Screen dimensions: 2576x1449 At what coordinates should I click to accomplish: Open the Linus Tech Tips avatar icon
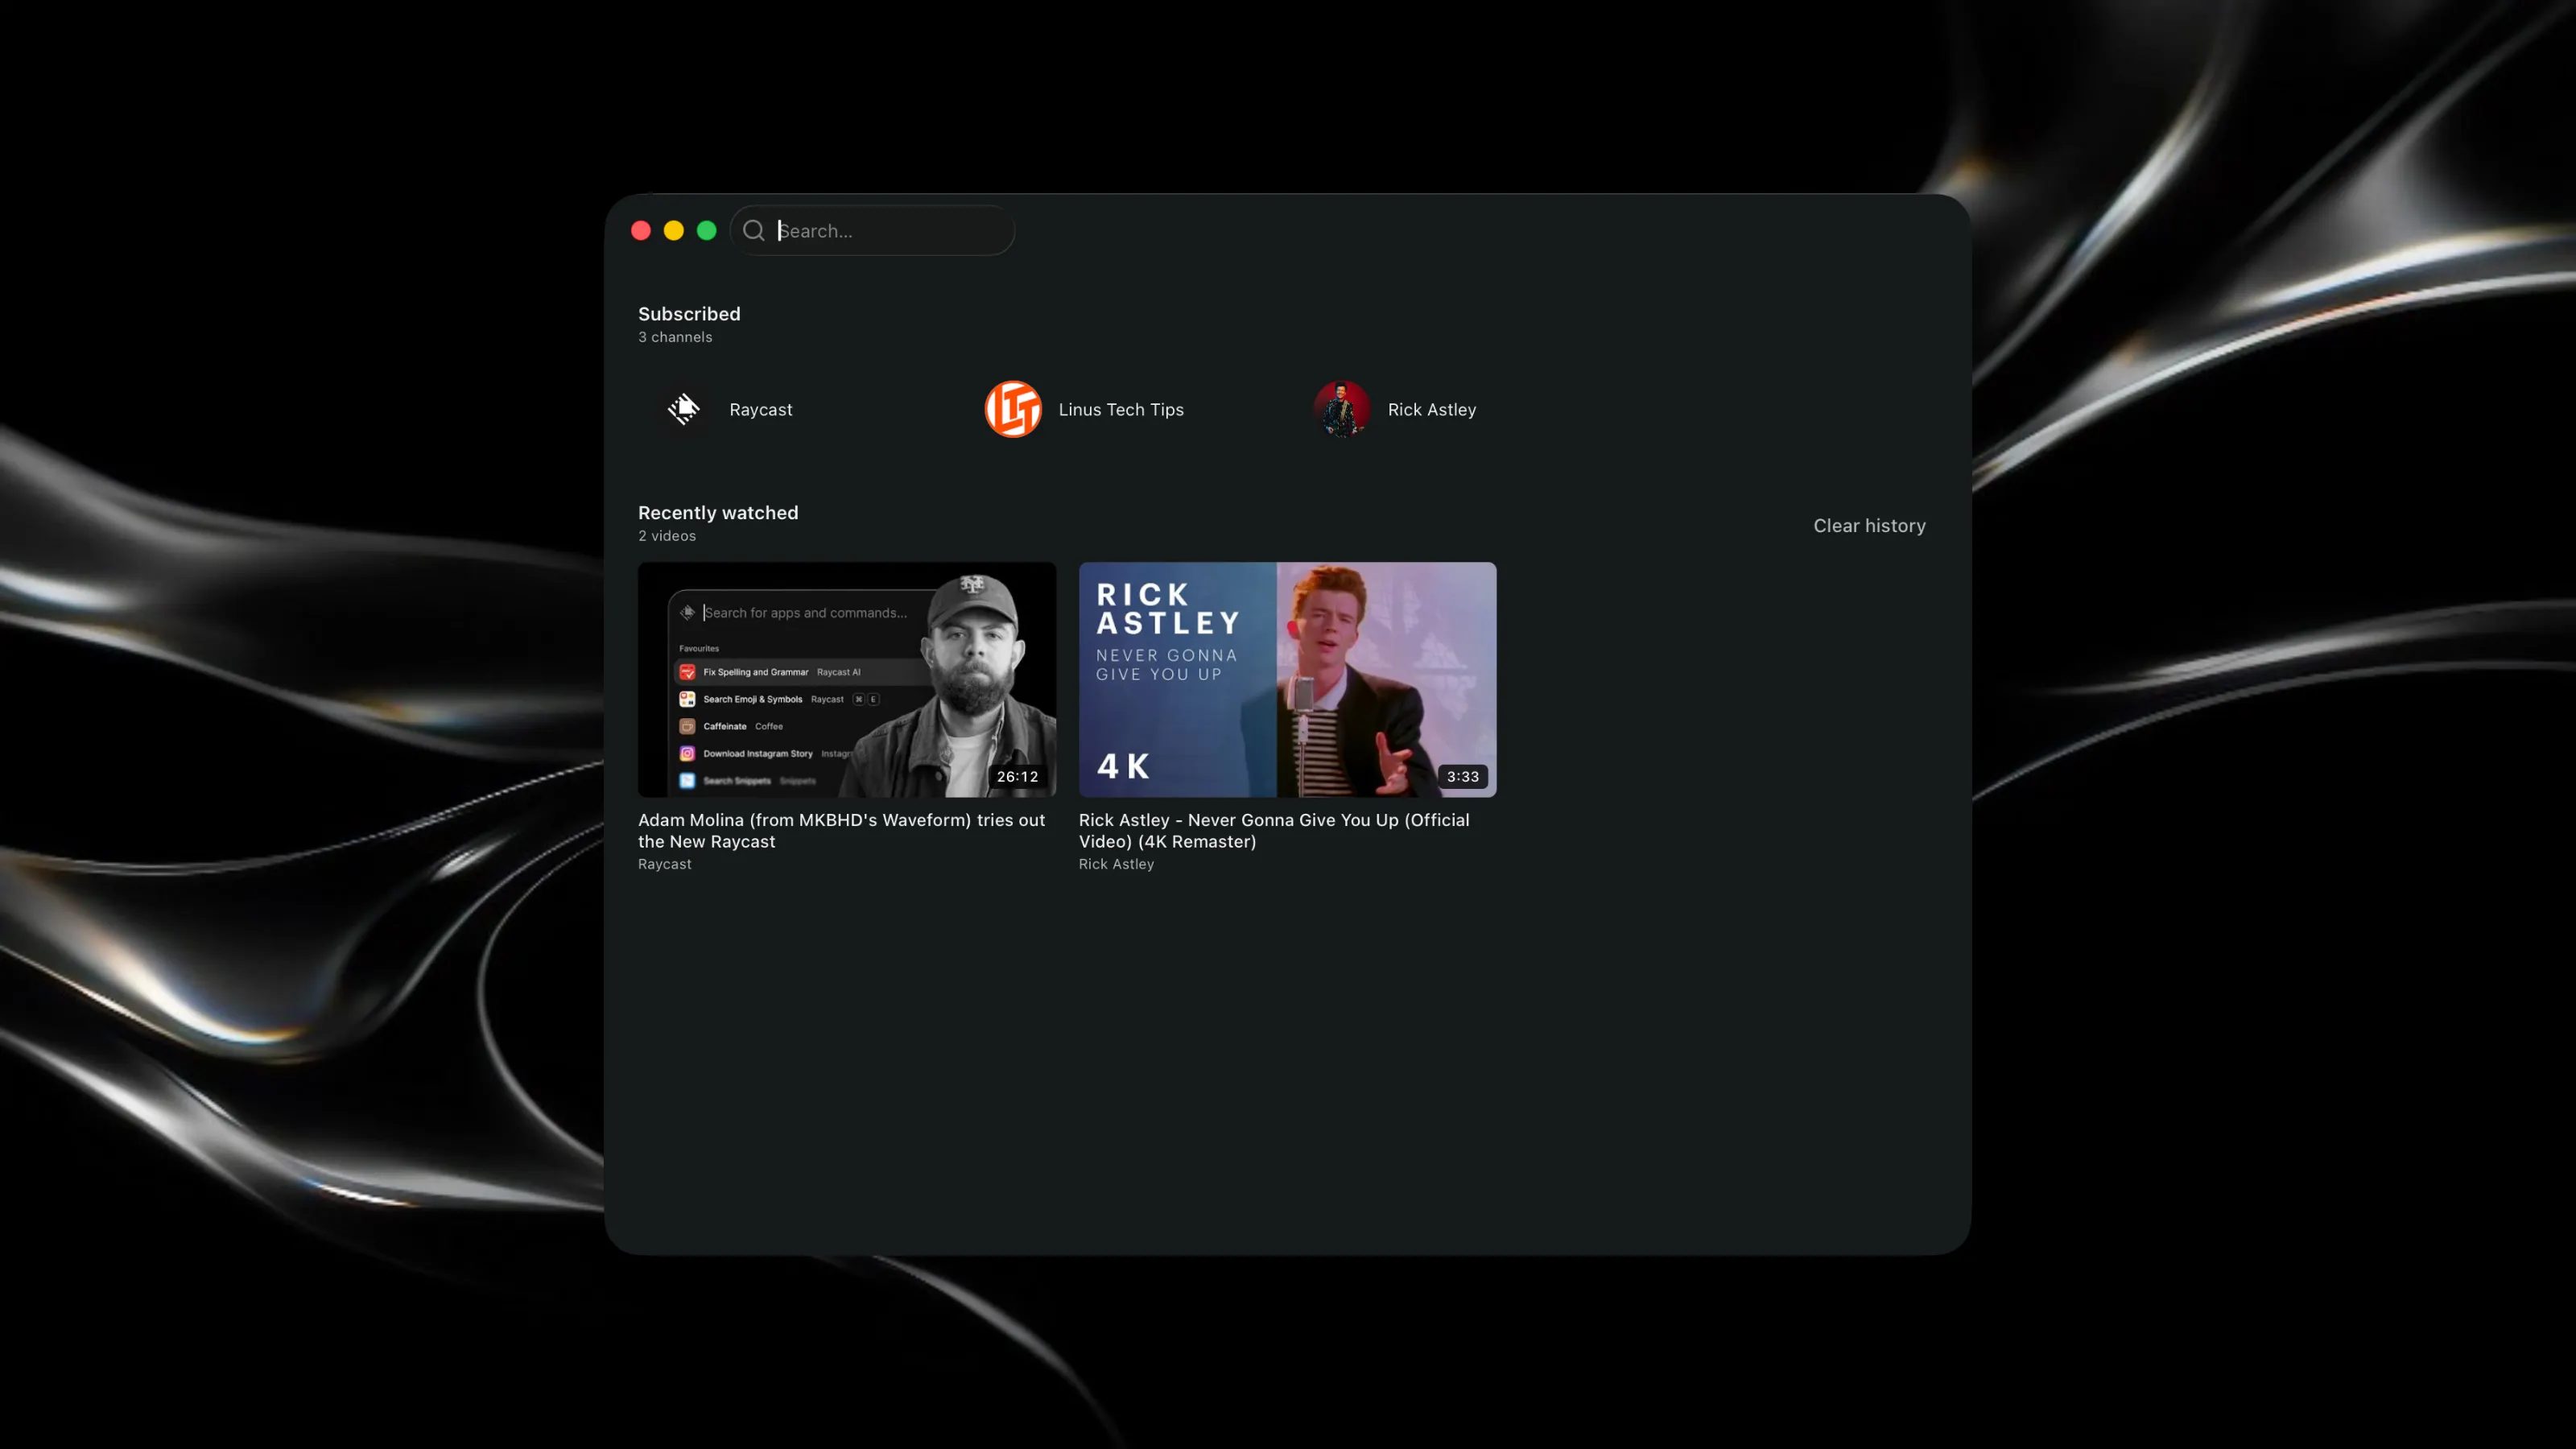1013,409
